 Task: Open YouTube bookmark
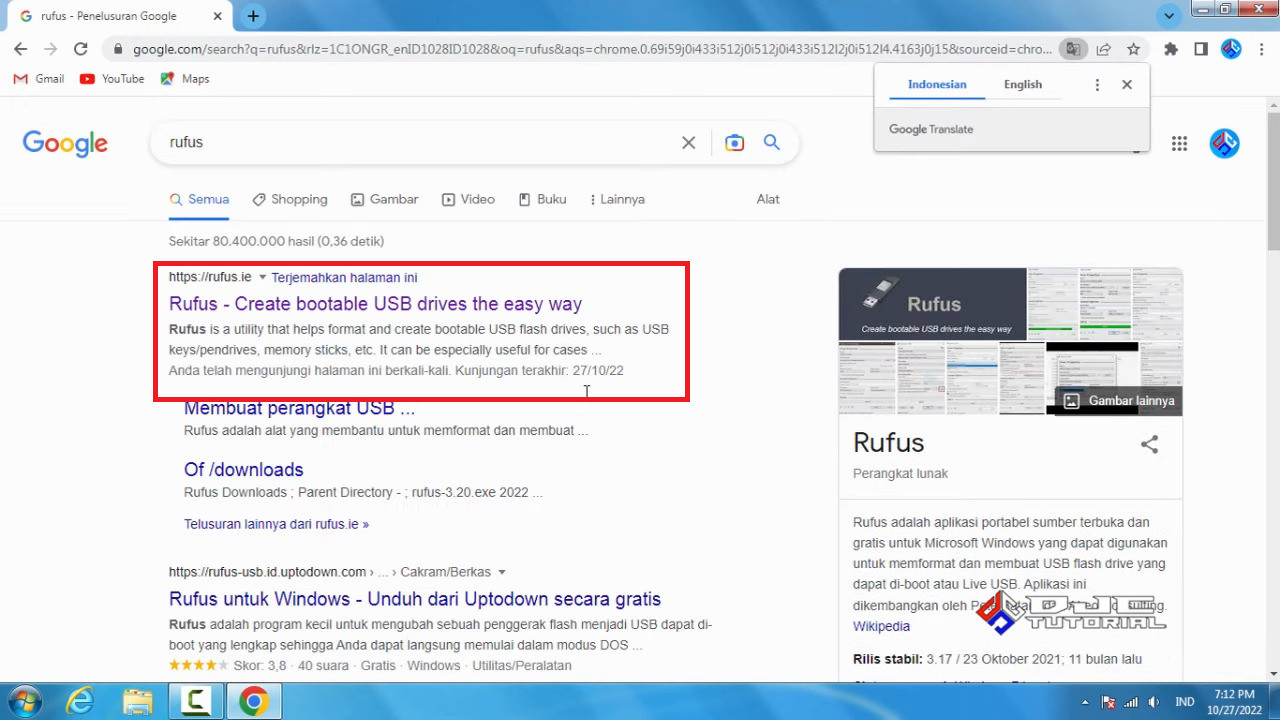click(x=112, y=79)
